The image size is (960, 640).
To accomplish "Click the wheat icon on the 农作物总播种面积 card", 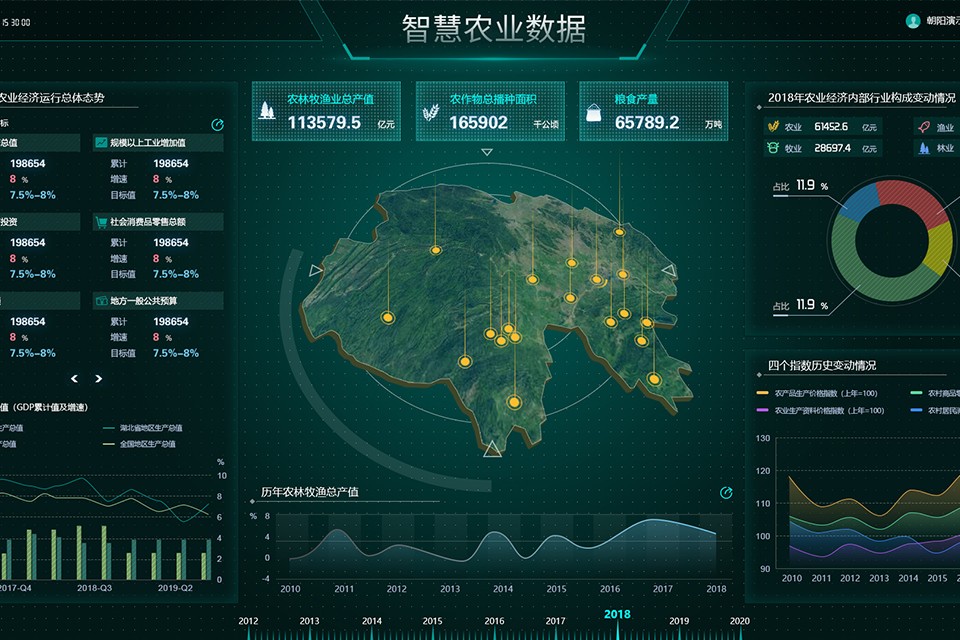I will click(432, 110).
